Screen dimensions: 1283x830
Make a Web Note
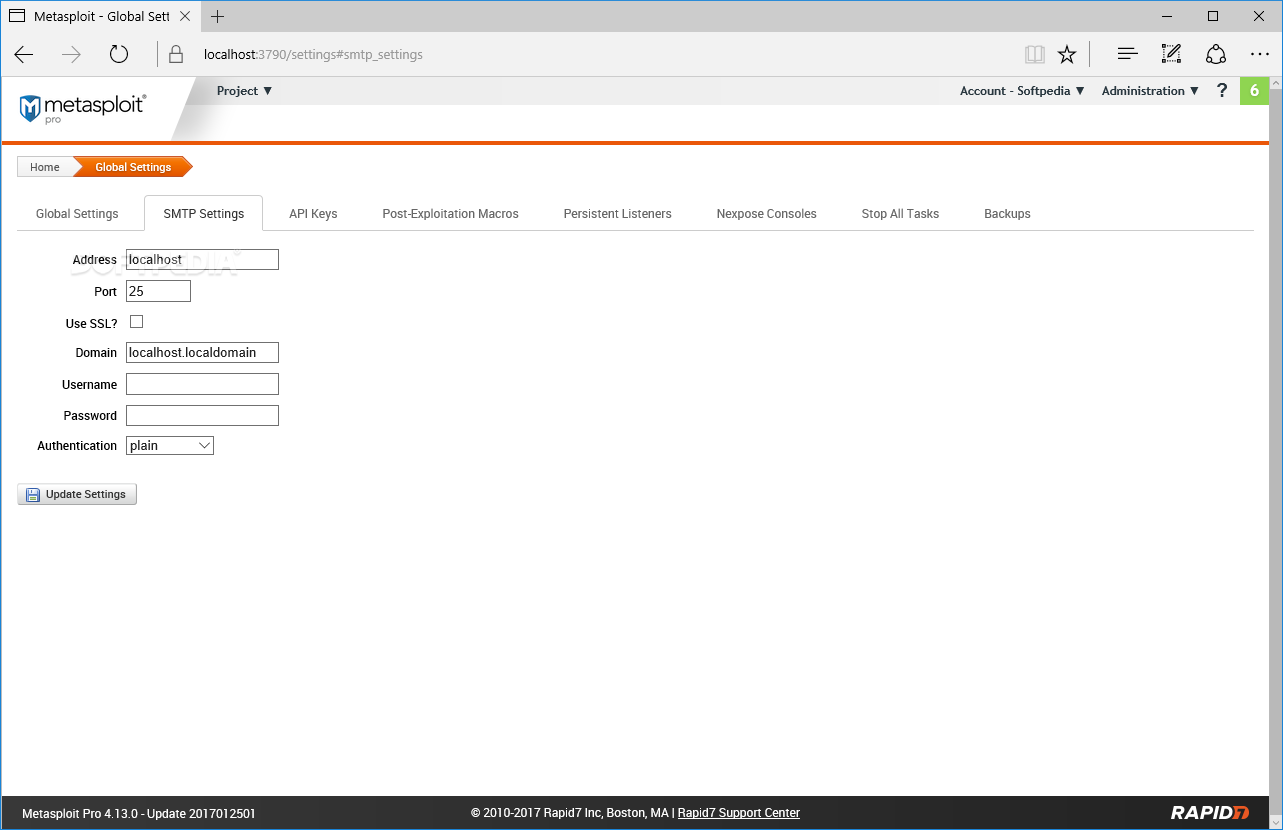(x=1171, y=54)
